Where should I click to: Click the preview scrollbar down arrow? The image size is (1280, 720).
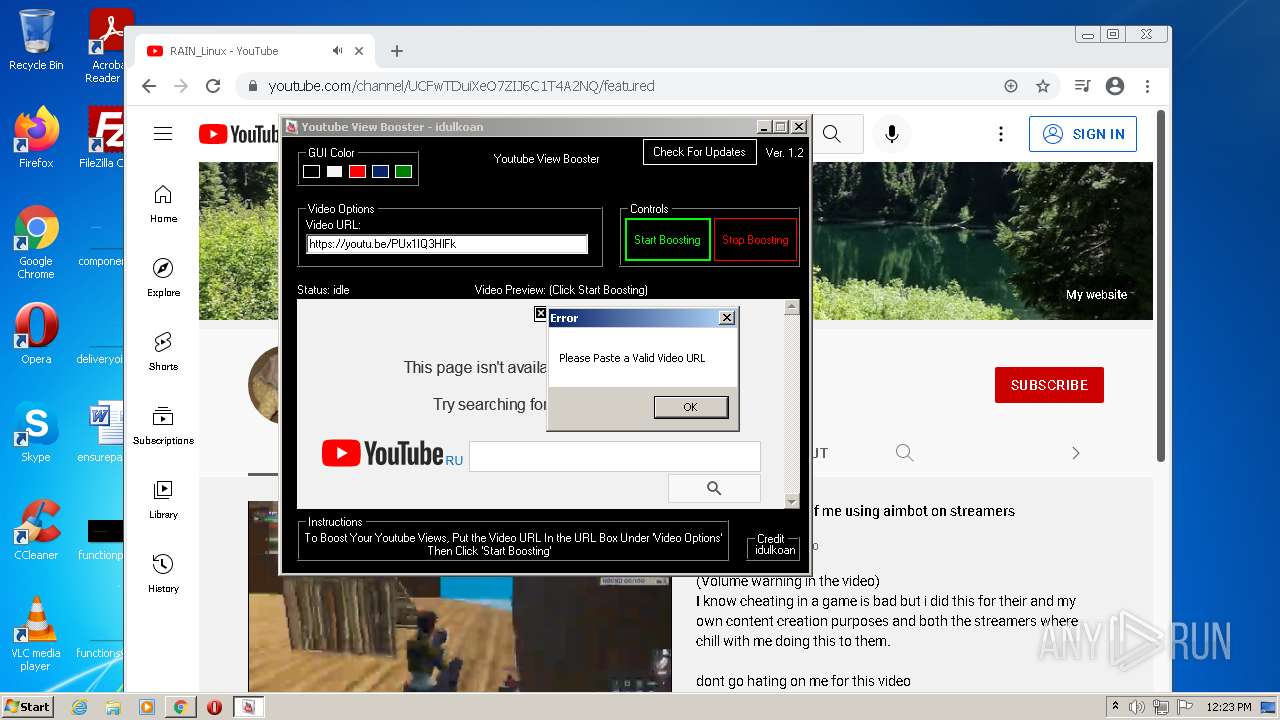791,501
